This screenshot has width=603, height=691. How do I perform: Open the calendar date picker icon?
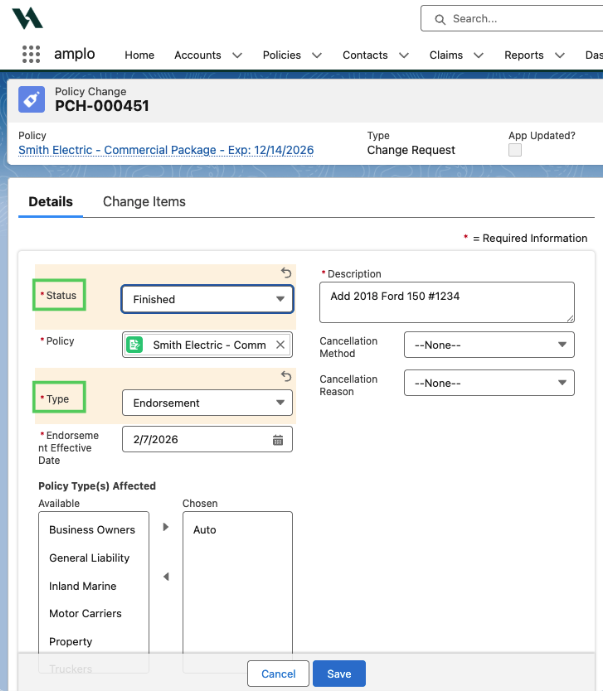pyautogui.click(x=278, y=440)
